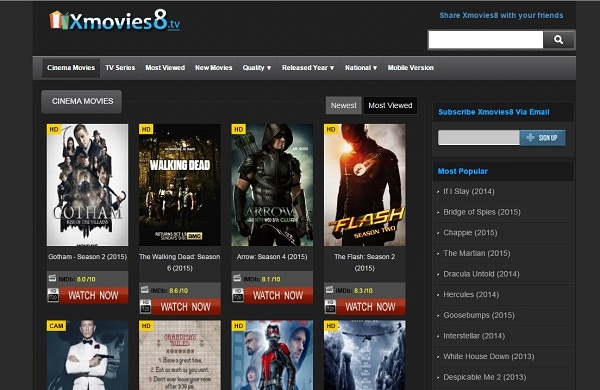
Task: Click Watch Now under The Walking Dead
Action: click(186, 307)
